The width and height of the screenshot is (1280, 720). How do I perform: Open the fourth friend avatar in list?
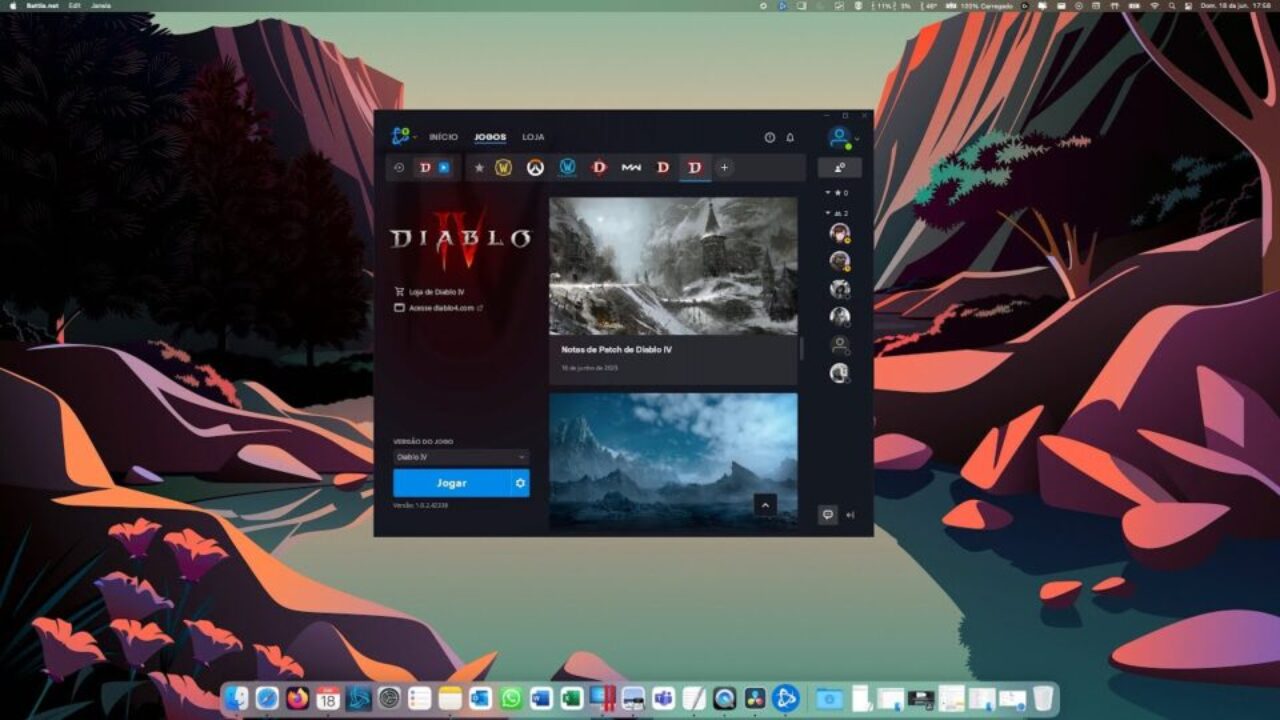click(x=840, y=317)
